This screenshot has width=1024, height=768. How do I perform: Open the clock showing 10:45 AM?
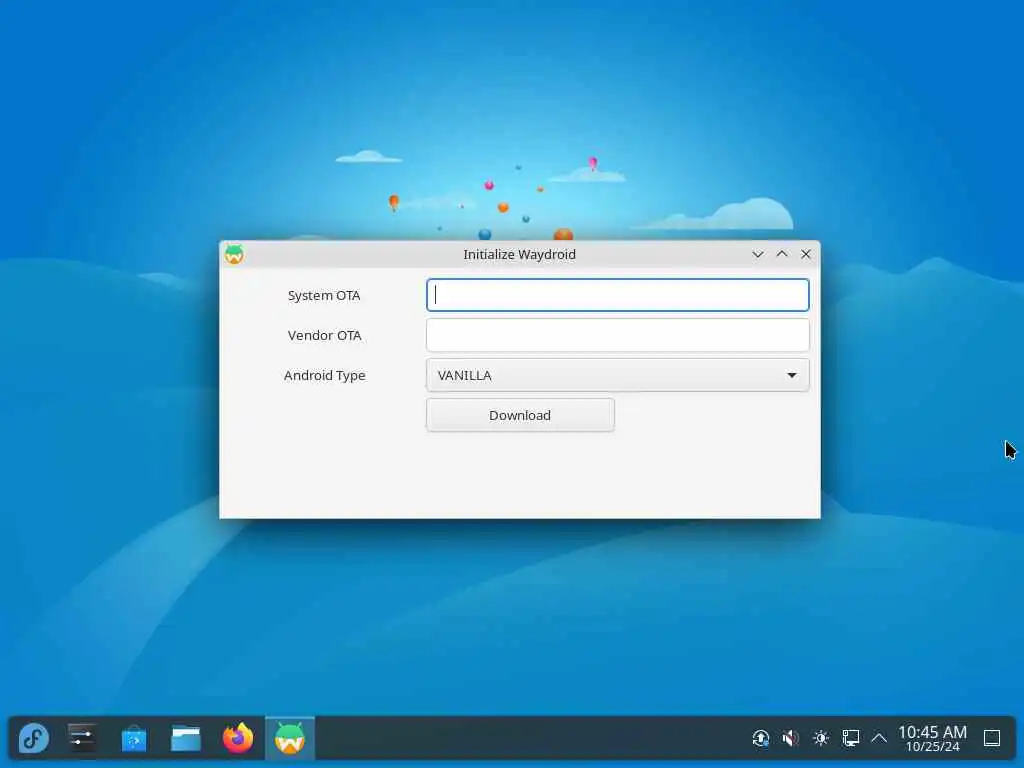(932, 739)
